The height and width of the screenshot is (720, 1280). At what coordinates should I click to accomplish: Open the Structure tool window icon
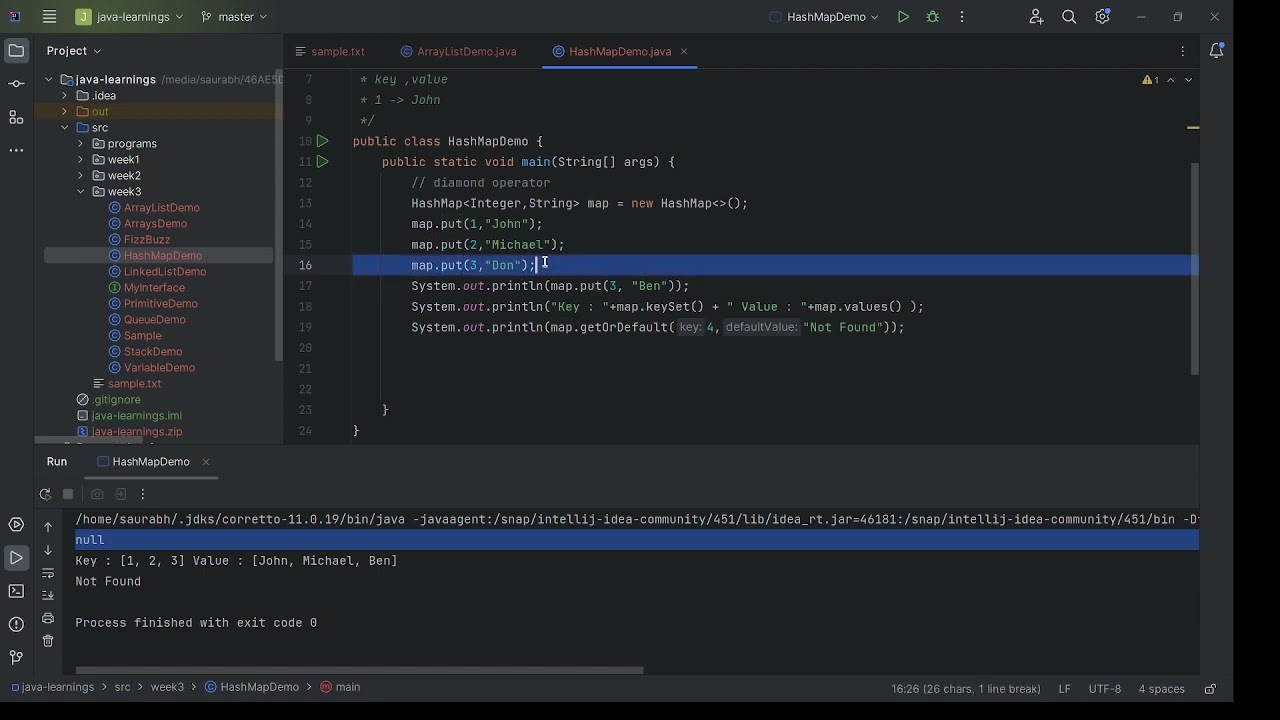tap(16, 117)
